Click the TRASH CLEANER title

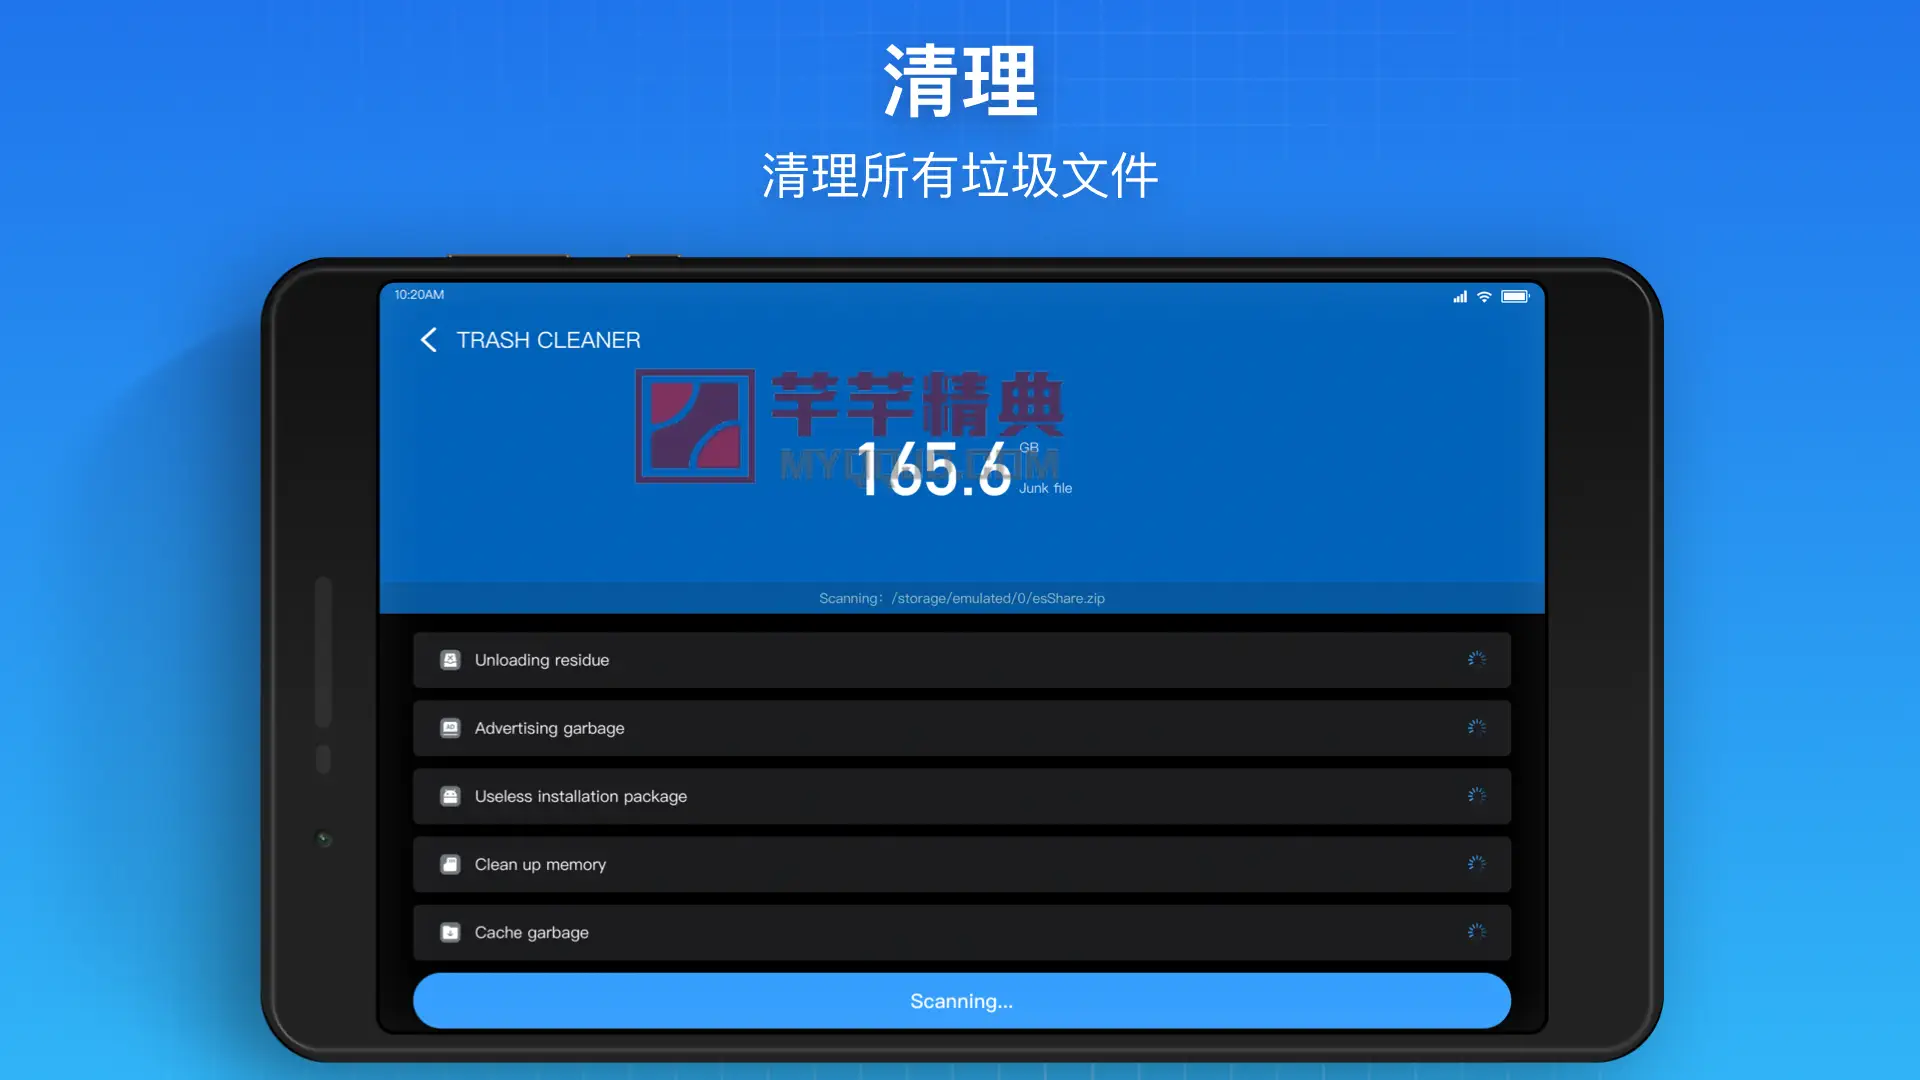click(x=548, y=340)
